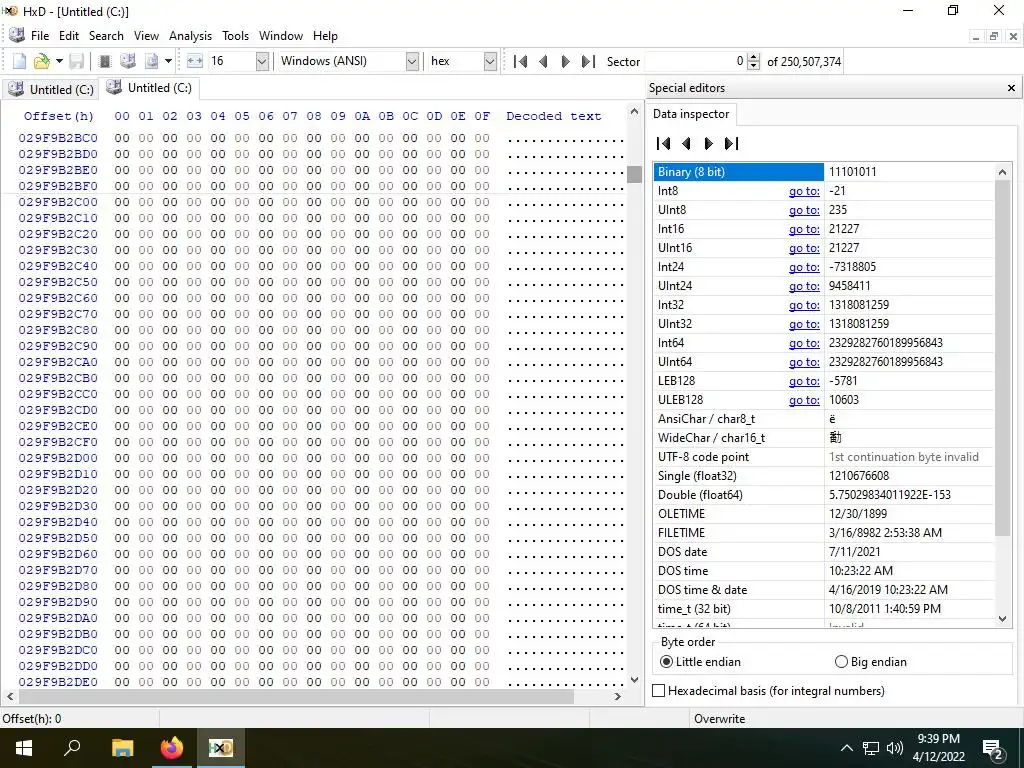Viewport: 1024px width, 768px height.
Task: Open the View menu
Action: tap(146, 36)
